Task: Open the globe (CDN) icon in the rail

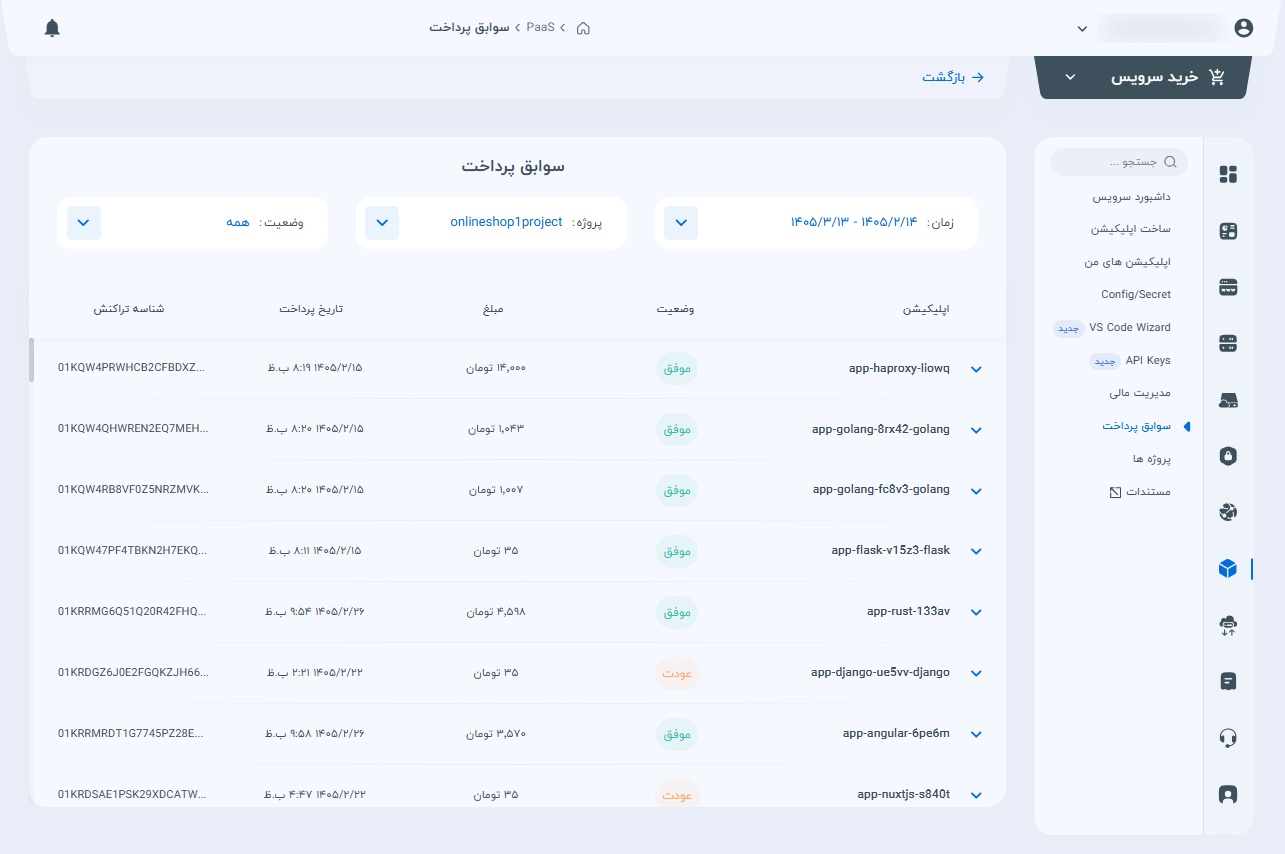Action: coord(1229,512)
